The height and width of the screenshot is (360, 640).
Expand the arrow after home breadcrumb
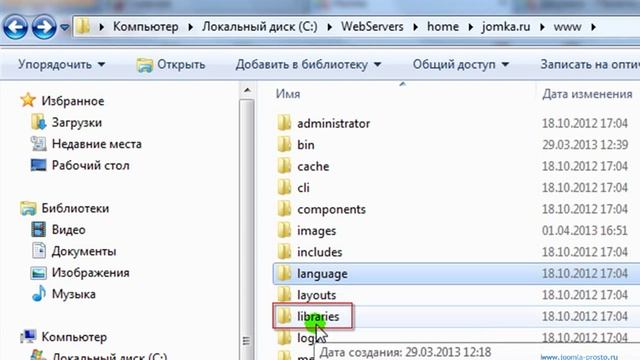coord(471,27)
